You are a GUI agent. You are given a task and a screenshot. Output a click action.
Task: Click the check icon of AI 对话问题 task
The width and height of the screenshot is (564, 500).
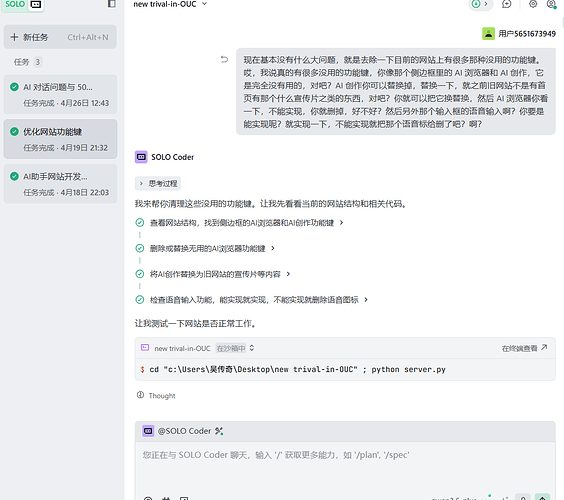pos(14,87)
